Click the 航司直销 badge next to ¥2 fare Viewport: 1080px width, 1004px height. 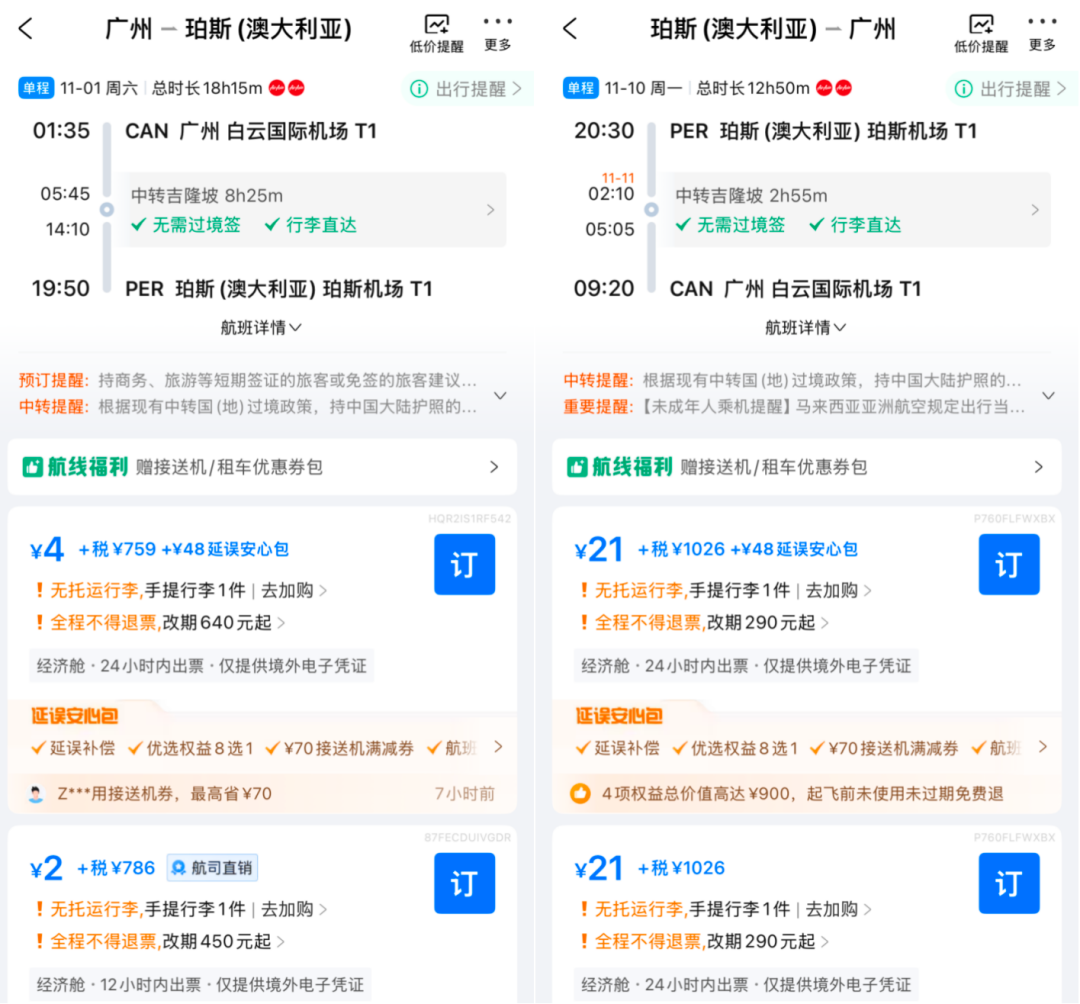point(211,868)
